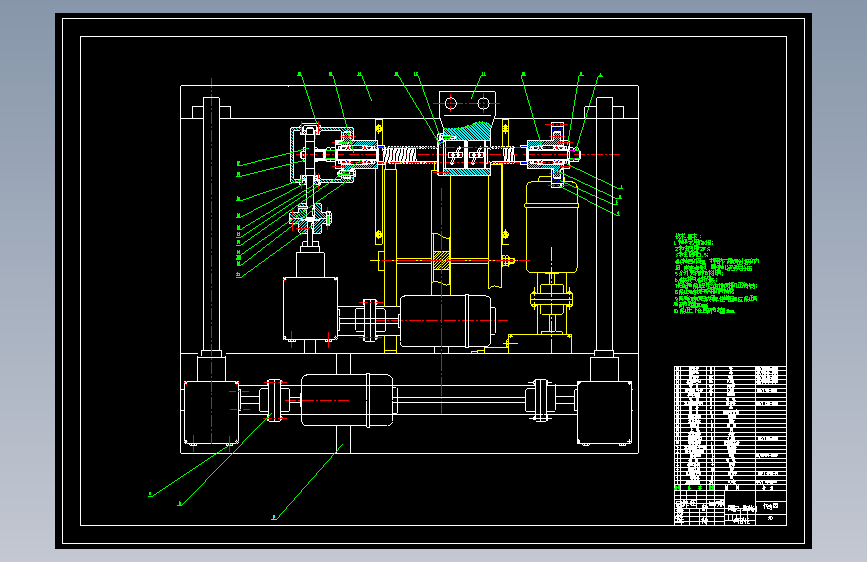Click the small cyan gear below left housing
867x562 pixels.
pyautogui.click(x=310, y=218)
